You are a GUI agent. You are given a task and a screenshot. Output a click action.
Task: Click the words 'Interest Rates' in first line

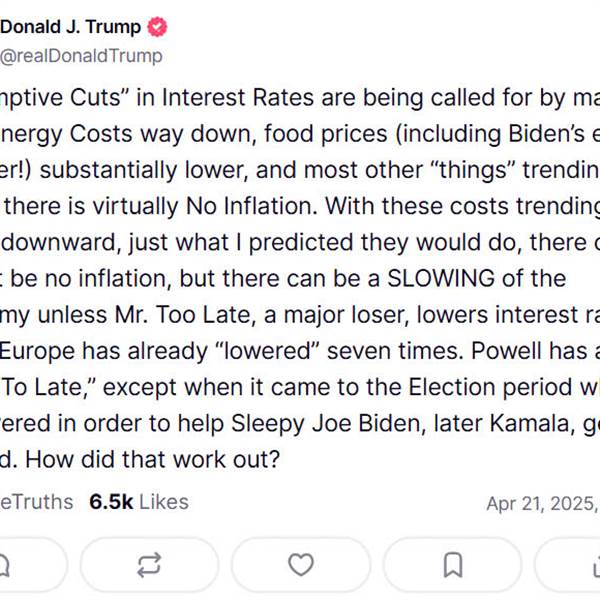[238, 97]
